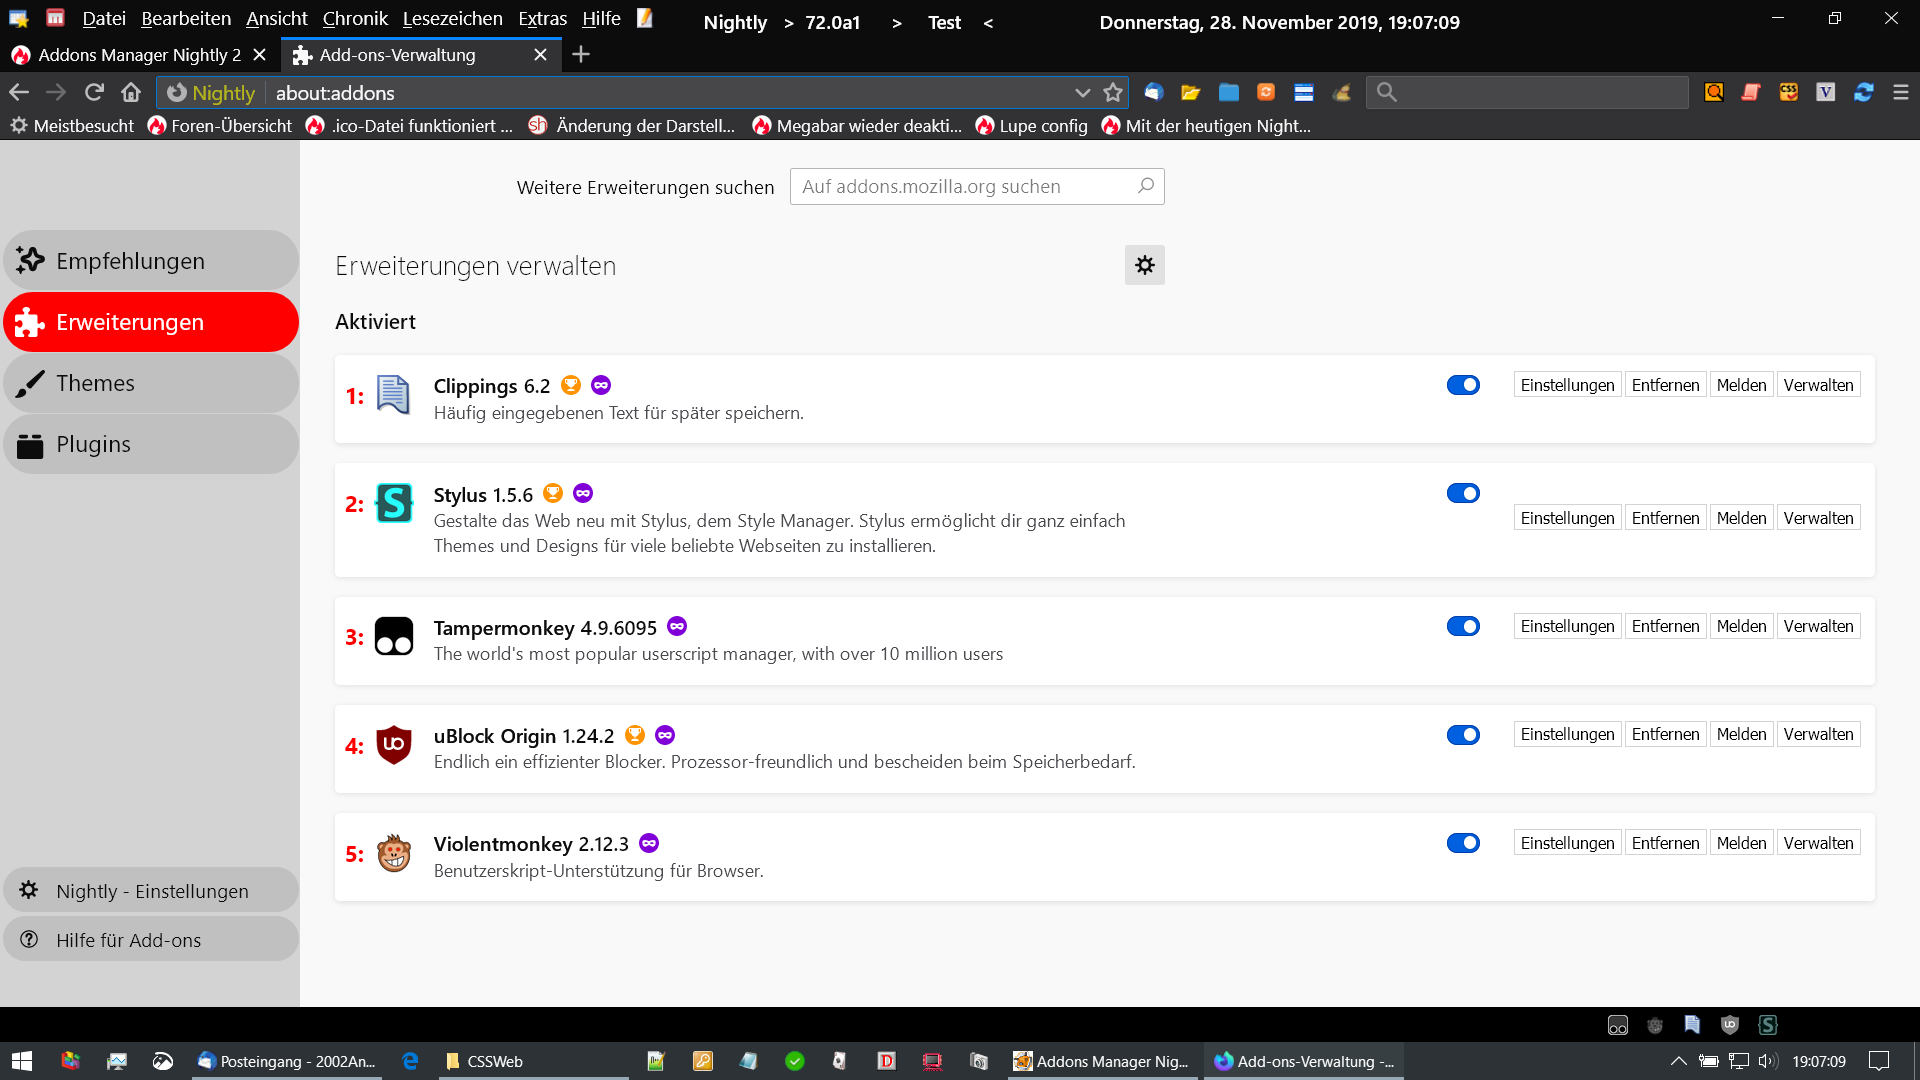1920x1080 pixels.
Task: Turn off the Tampermonkey toggle switch
Action: click(1462, 626)
